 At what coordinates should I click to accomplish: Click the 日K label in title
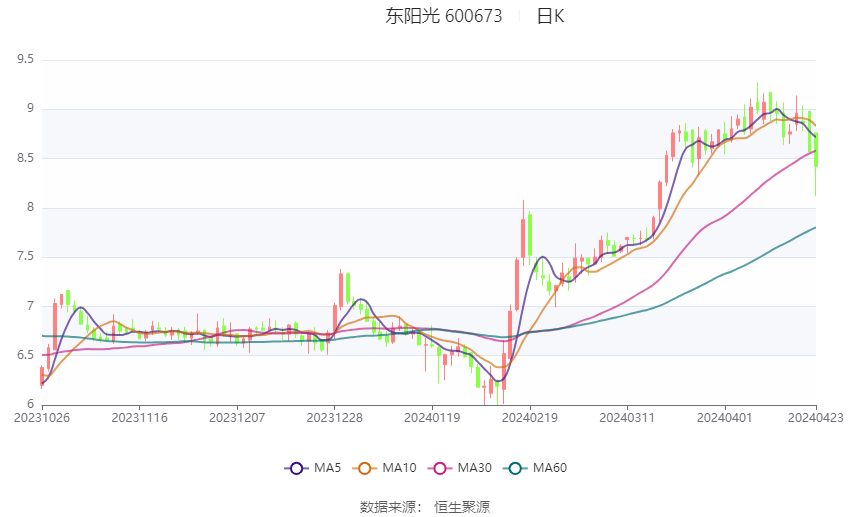click(550, 16)
